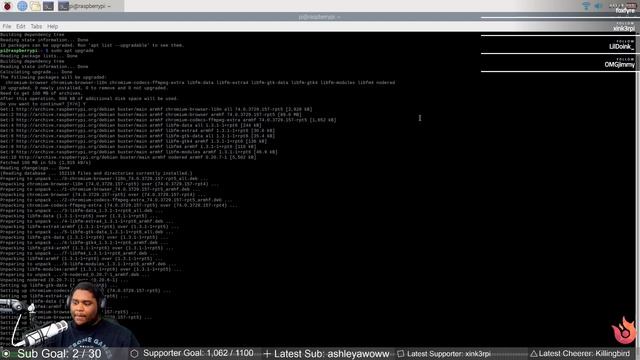Click the 'Fetched 100 MB' line
Viewport: 640px width, 360px height.
click(46, 162)
